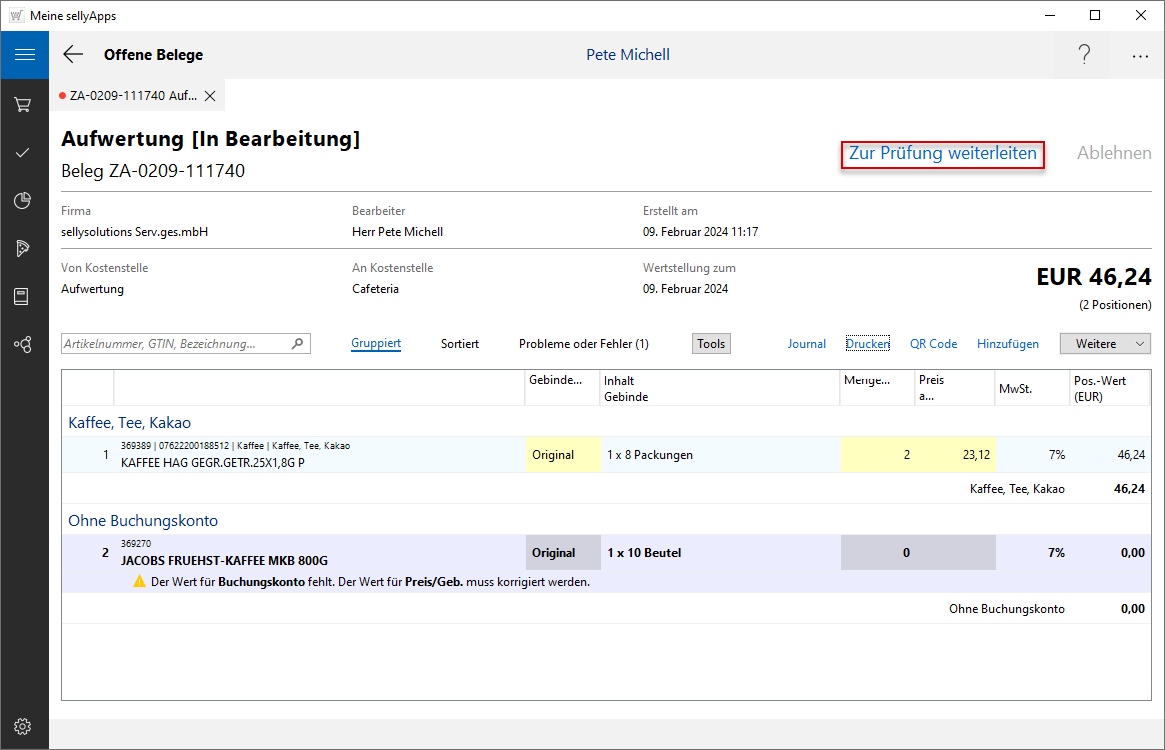Open the Journal link
1165x750 pixels.
click(x=806, y=344)
